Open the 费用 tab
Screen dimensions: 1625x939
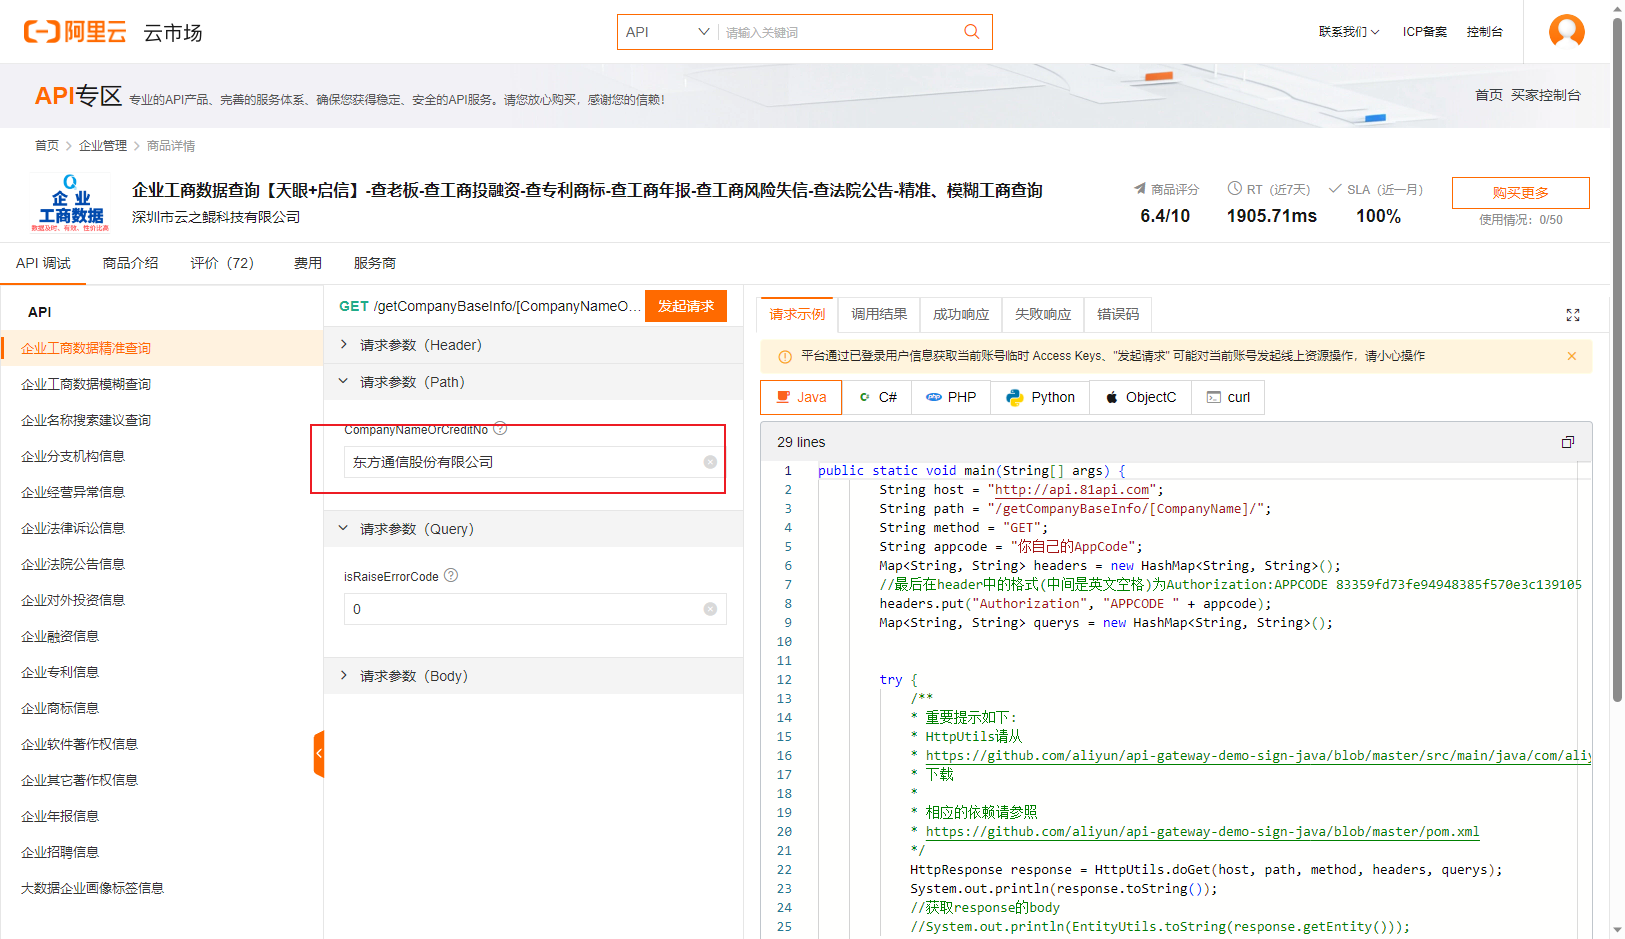tap(308, 263)
